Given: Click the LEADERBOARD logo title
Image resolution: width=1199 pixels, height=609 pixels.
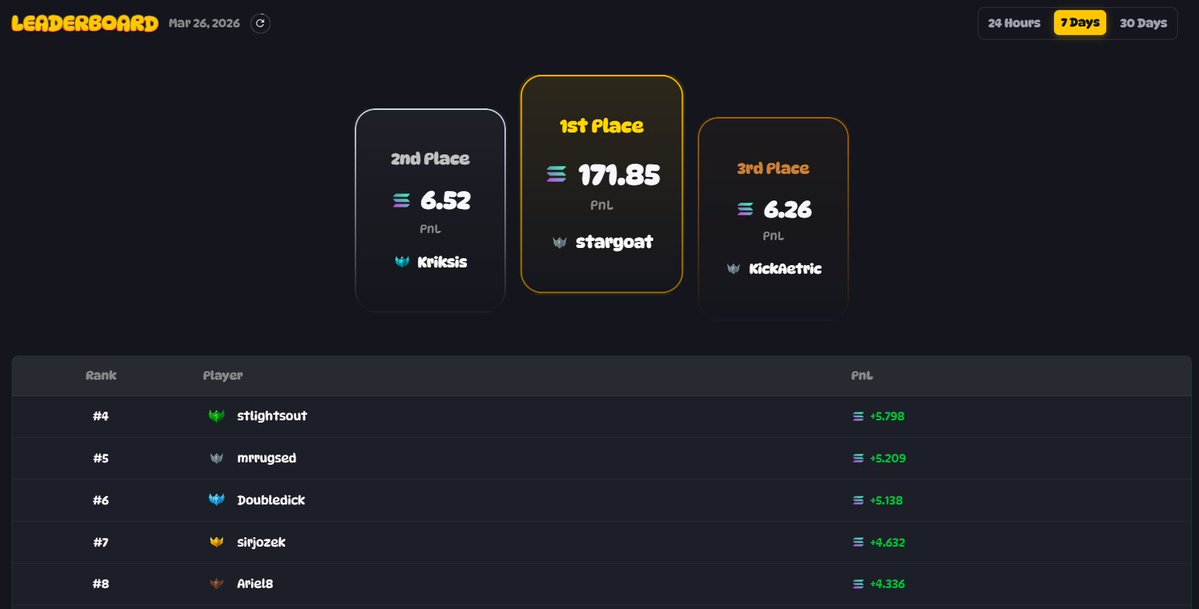Looking at the screenshot, I should tap(85, 23).
